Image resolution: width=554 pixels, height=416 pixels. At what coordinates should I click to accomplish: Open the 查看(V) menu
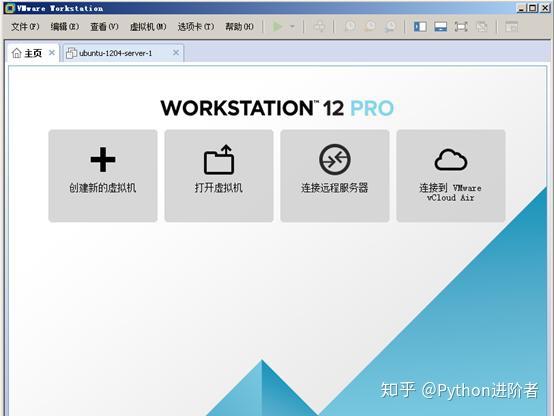104,27
